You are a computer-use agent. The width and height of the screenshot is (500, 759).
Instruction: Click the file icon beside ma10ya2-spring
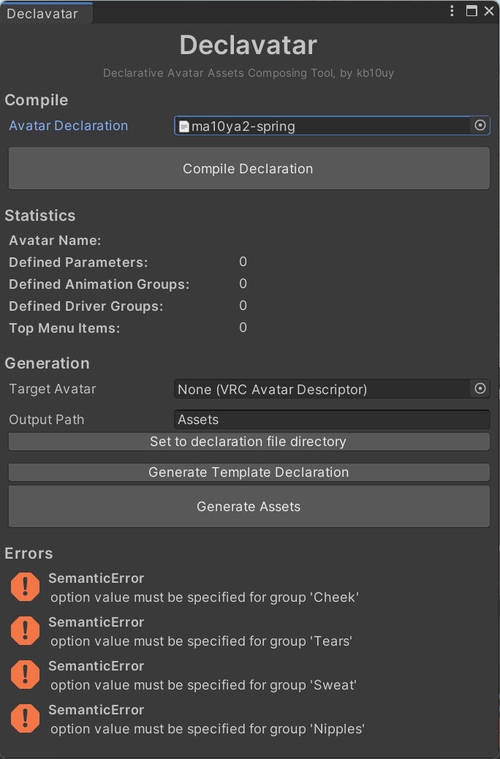click(x=184, y=126)
